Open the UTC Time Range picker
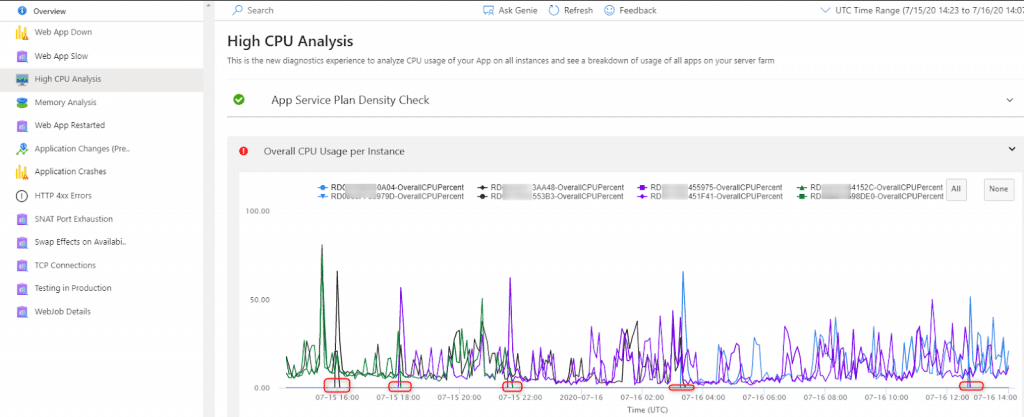Viewport: 1024px width, 417px height. coord(921,10)
